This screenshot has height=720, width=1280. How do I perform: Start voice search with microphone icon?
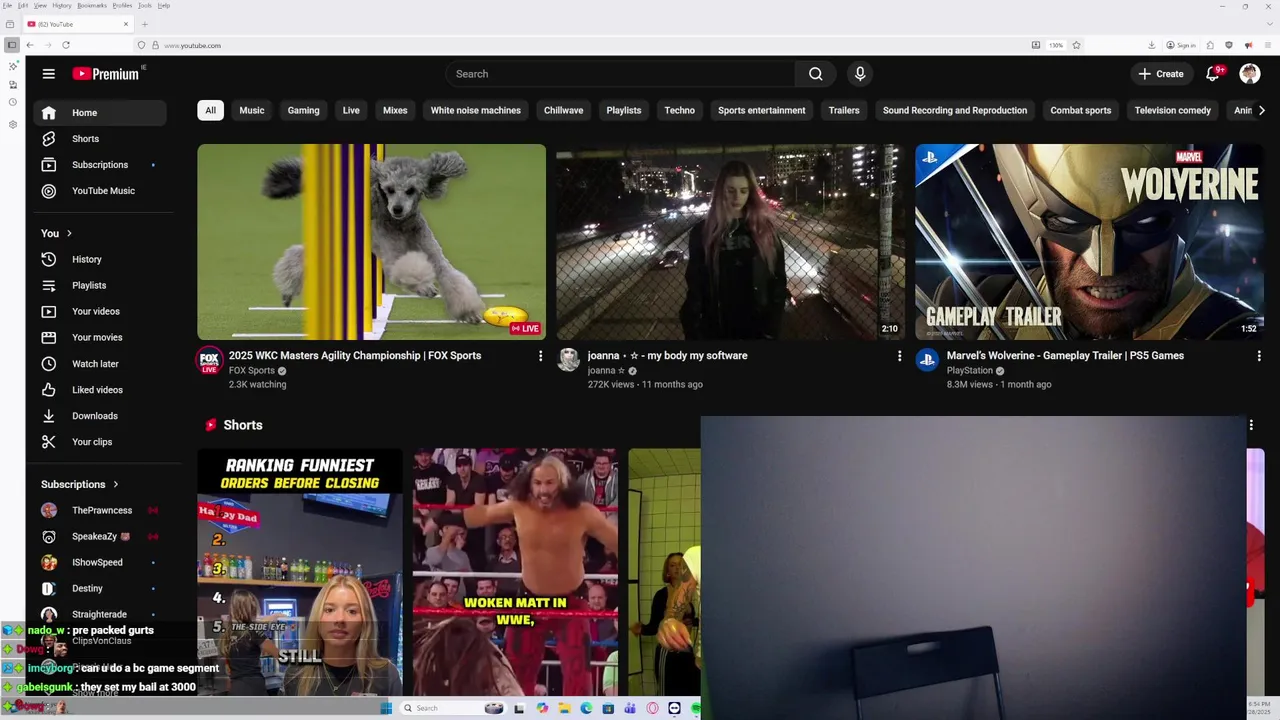pos(860,74)
